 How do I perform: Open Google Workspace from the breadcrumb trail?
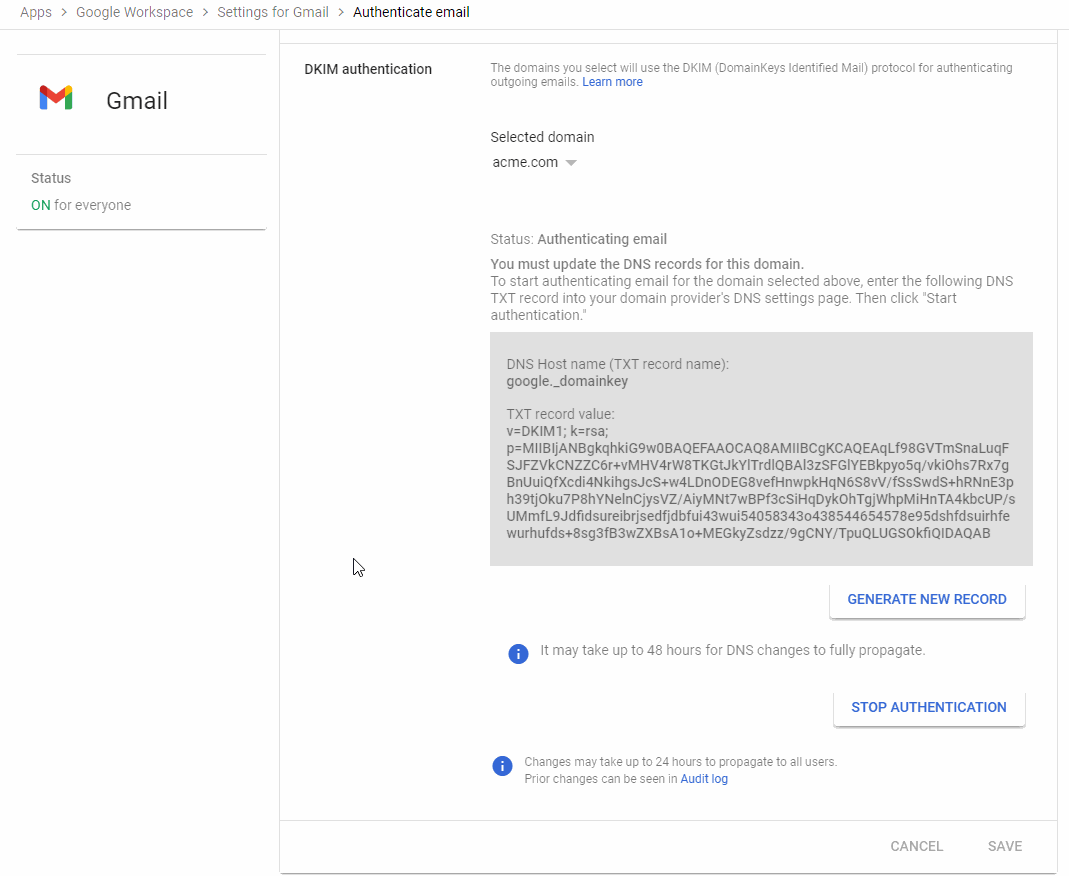click(x=134, y=12)
